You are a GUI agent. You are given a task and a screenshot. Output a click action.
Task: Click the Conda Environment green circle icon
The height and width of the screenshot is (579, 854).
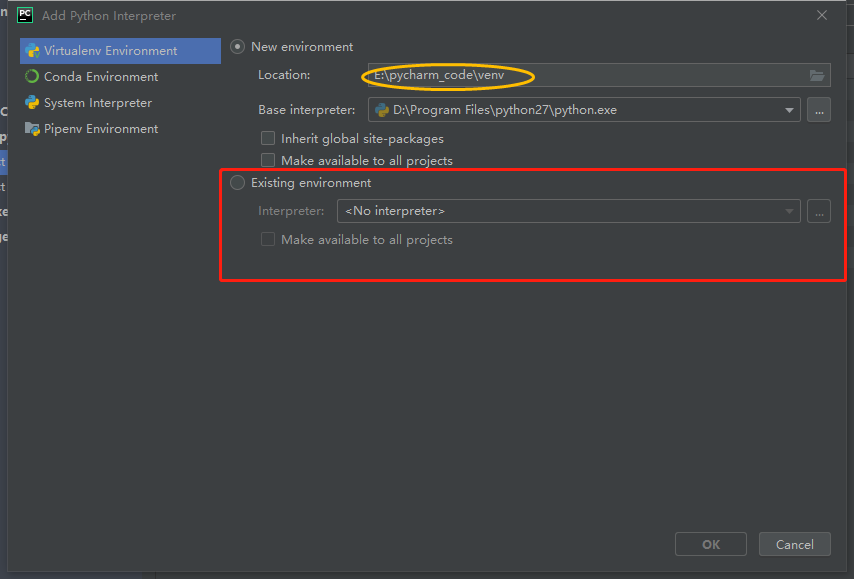(x=32, y=77)
